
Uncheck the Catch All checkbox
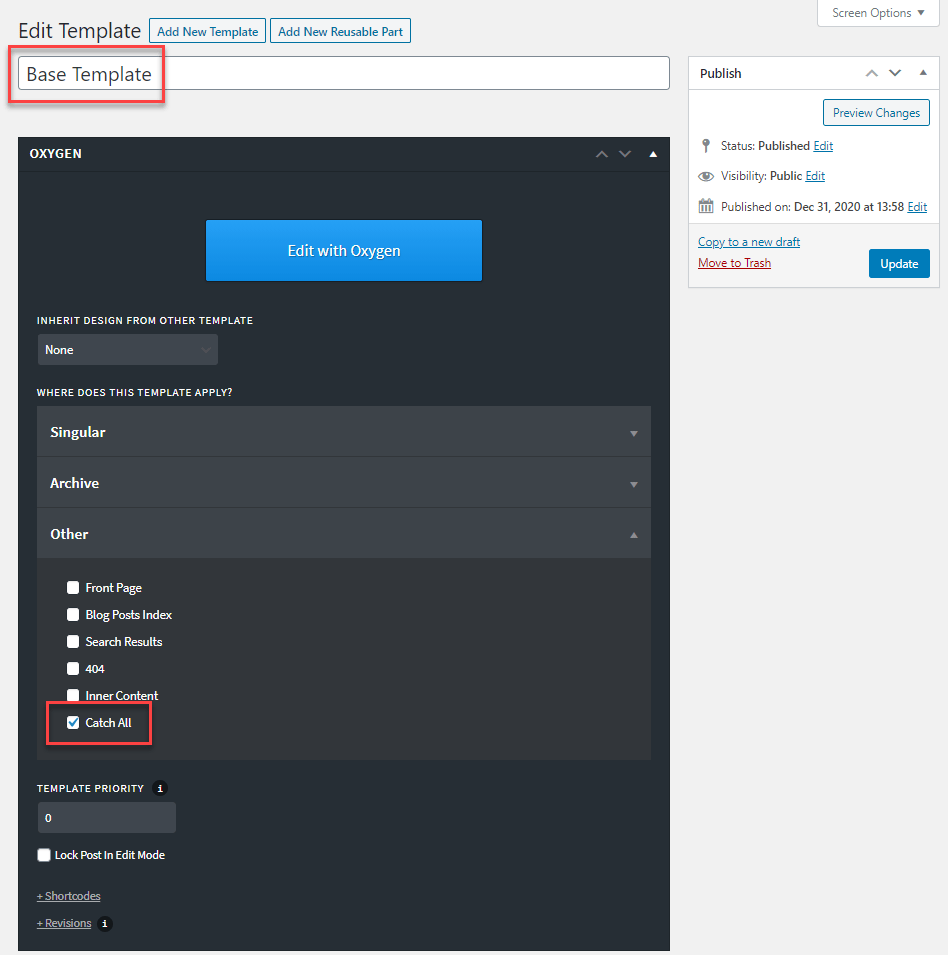(72, 722)
